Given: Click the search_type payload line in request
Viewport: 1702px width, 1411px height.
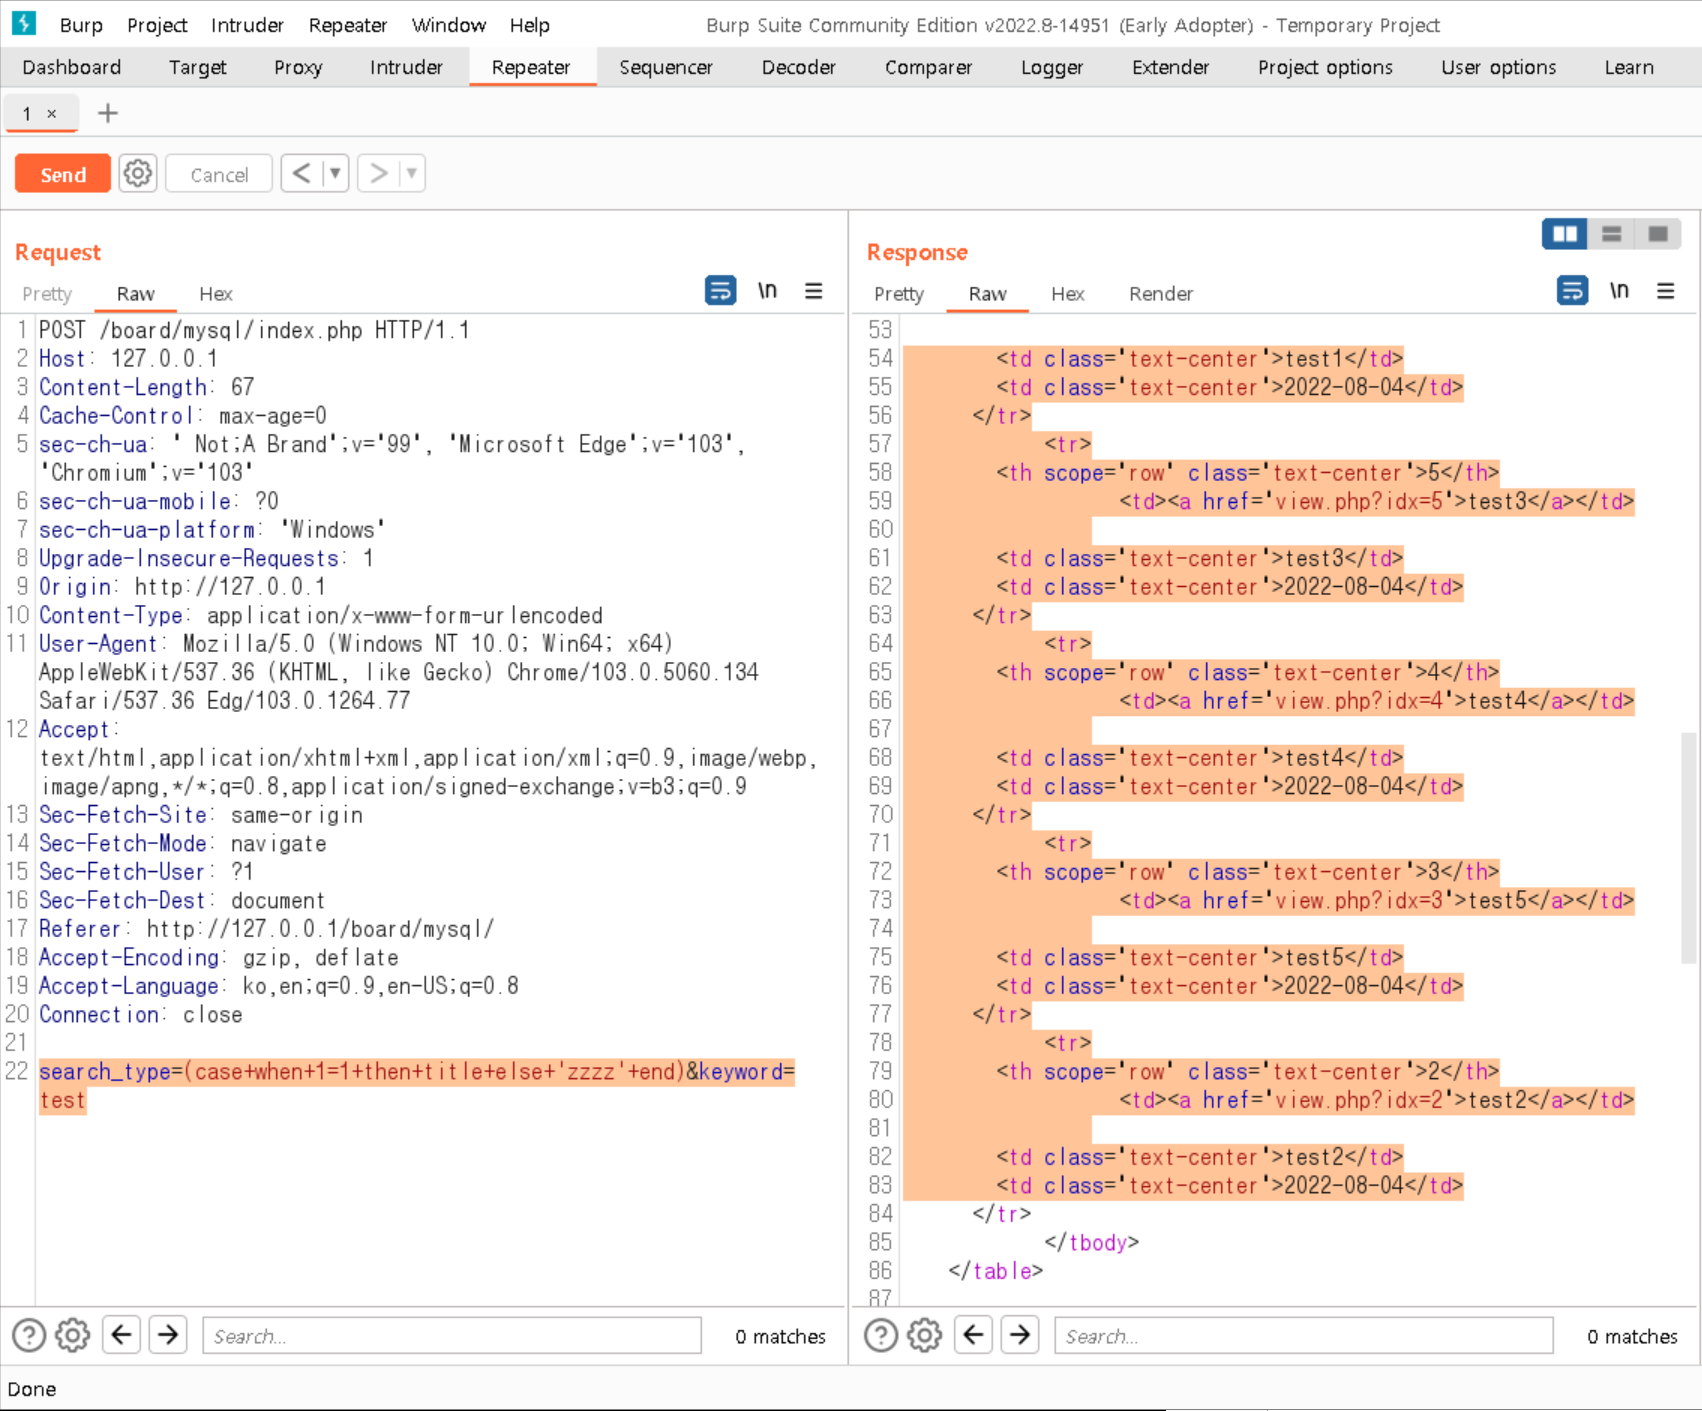Looking at the screenshot, I should pos(417,1086).
